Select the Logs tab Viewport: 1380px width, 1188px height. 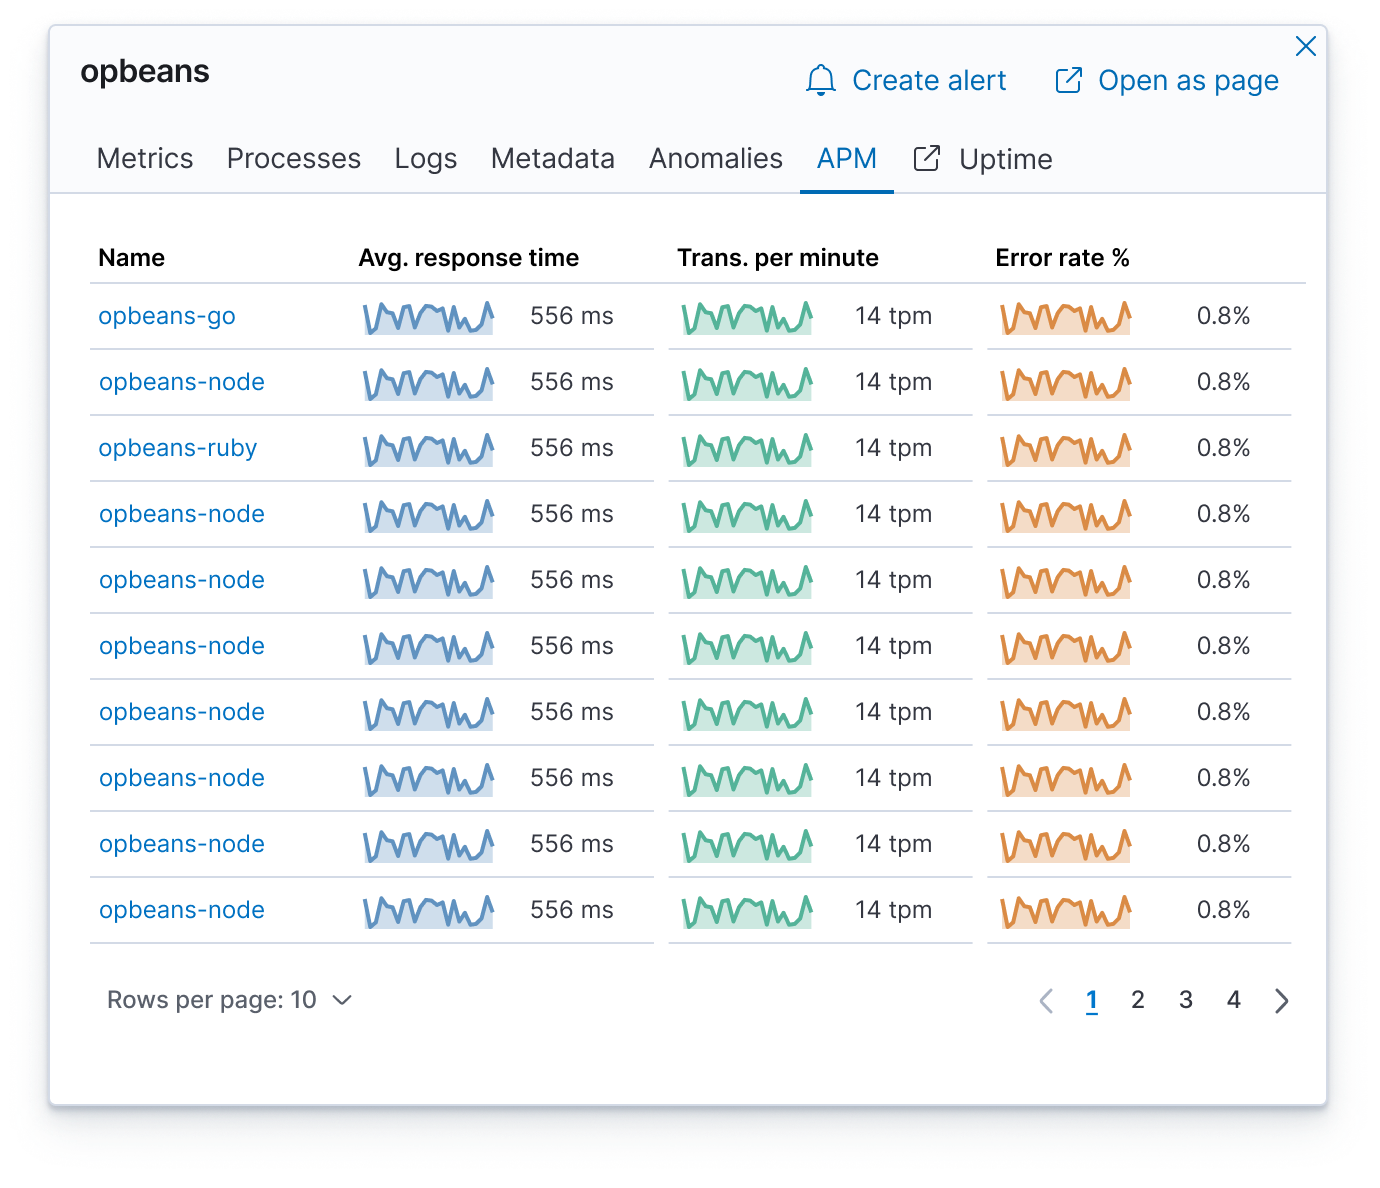(425, 158)
